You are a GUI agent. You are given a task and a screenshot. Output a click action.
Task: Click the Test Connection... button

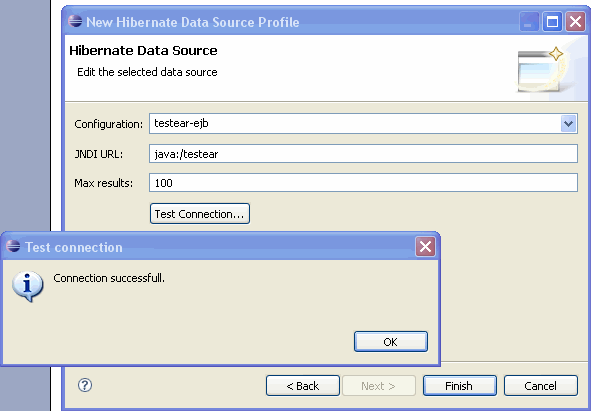coord(200,214)
